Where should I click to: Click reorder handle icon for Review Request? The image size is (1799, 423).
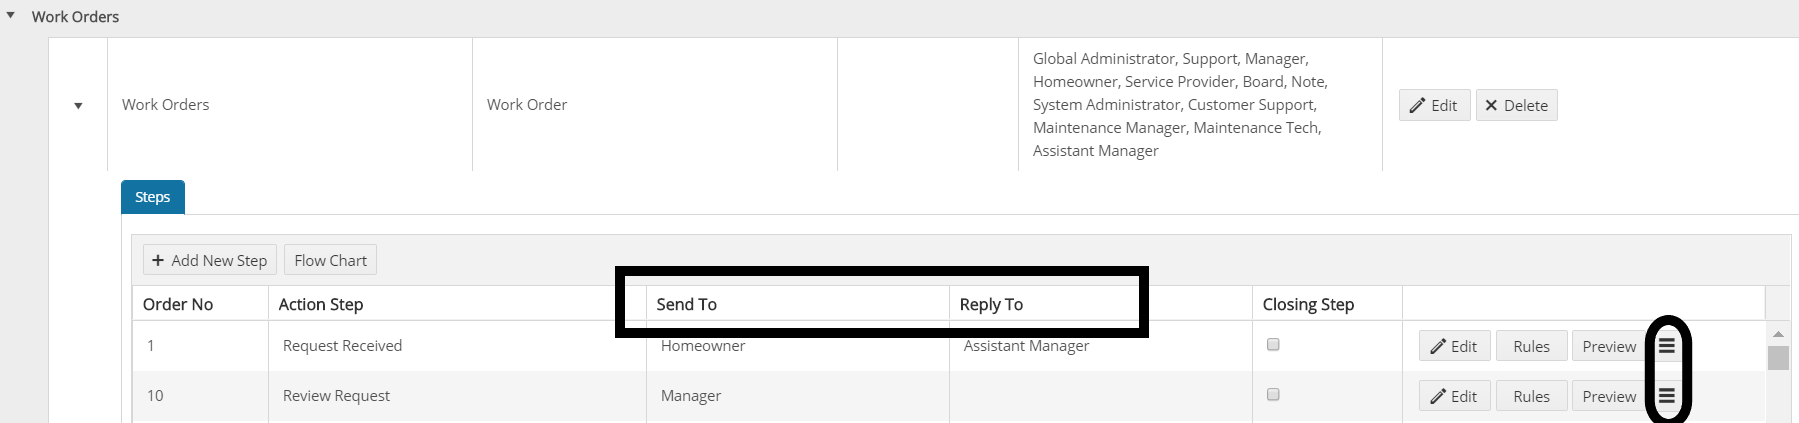[x=1667, y=396]
